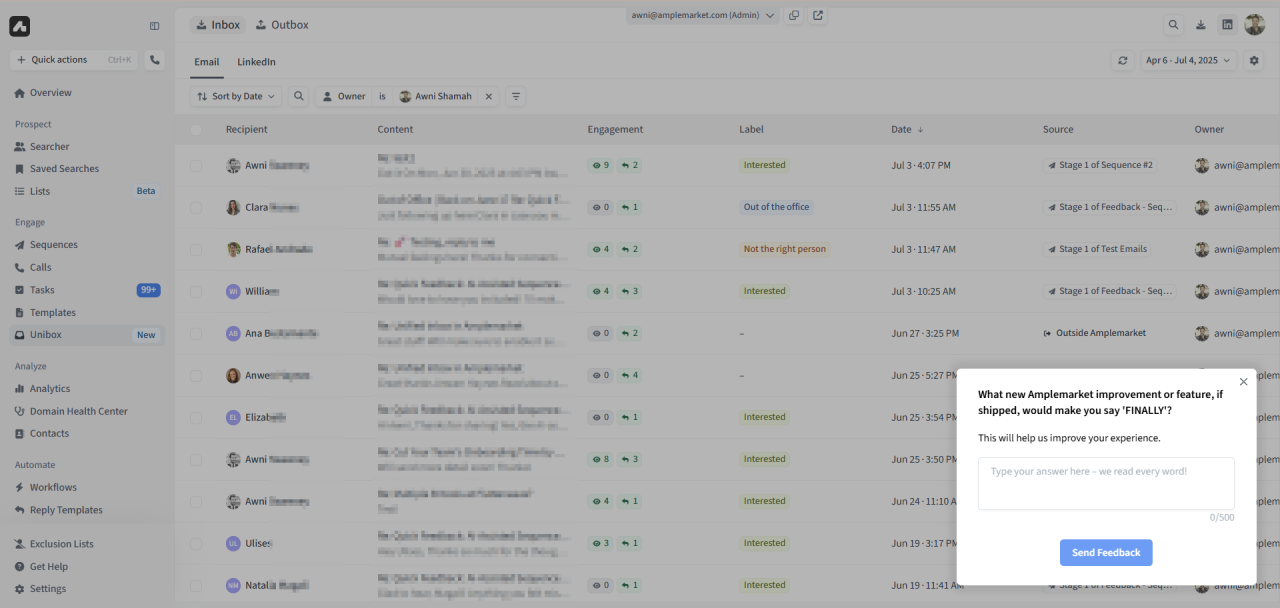Open the search icon beside Sort by Date

point(298,96)
